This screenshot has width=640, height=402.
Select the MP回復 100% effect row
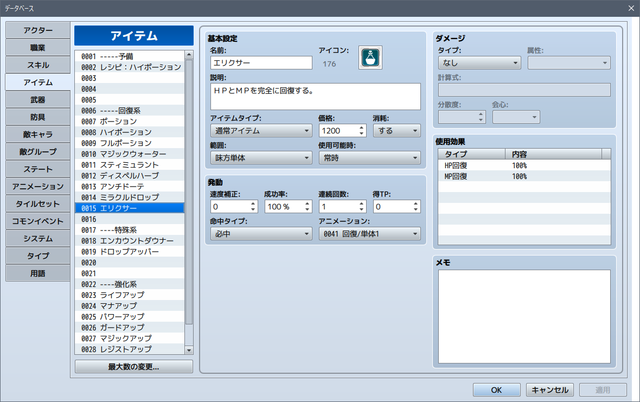(x=524, y=176)
